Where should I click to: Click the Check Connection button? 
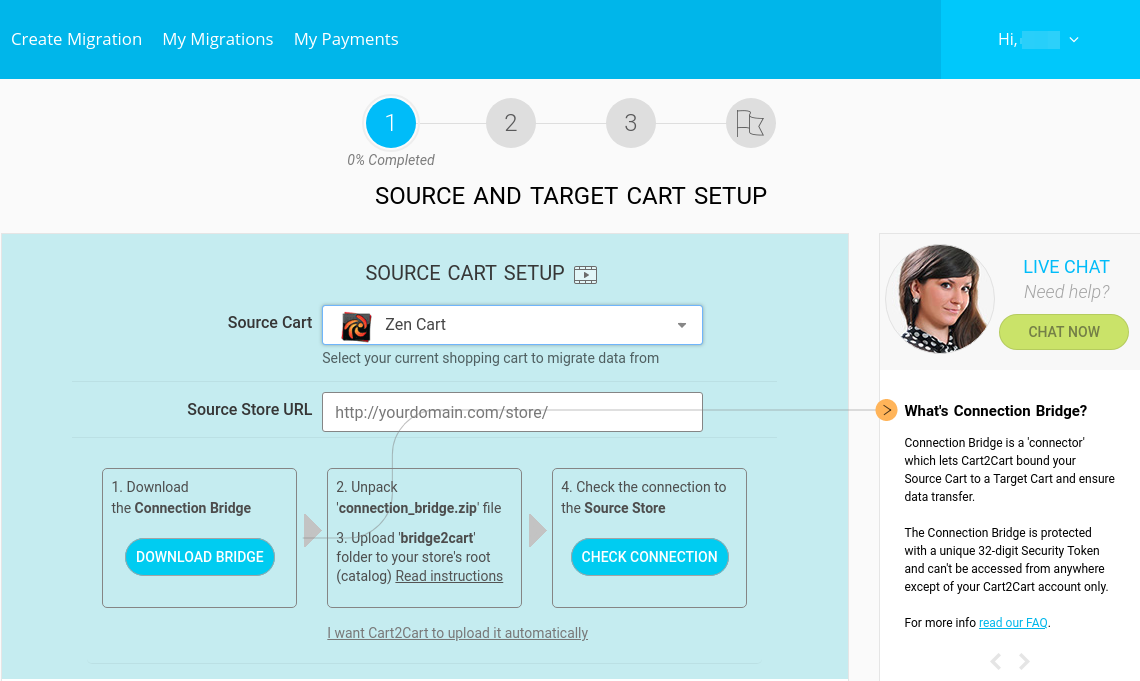649,557
